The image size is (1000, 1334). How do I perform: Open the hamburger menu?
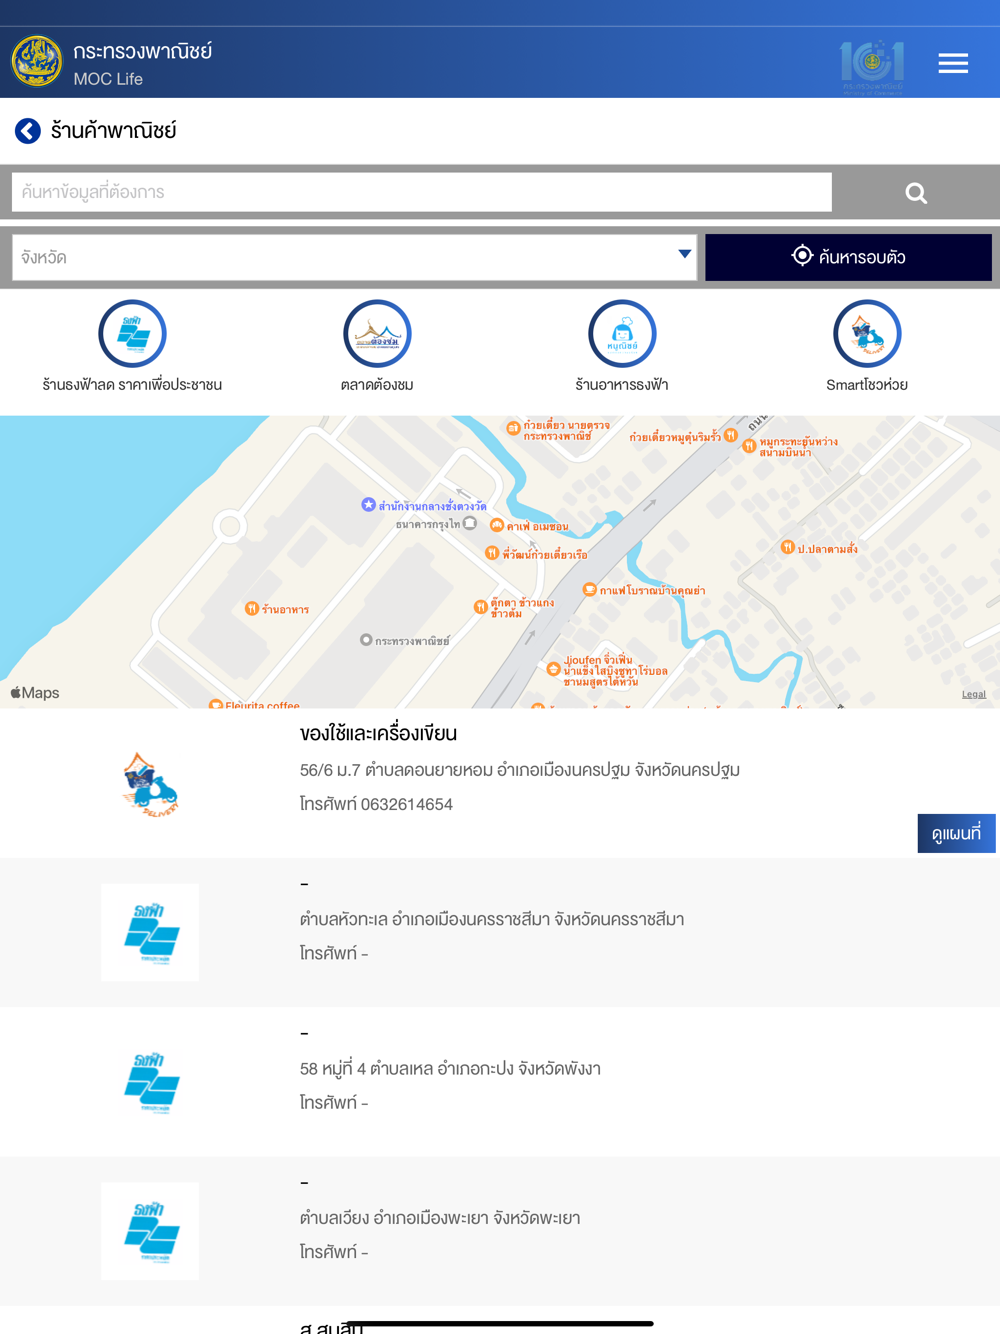[953, 63]
